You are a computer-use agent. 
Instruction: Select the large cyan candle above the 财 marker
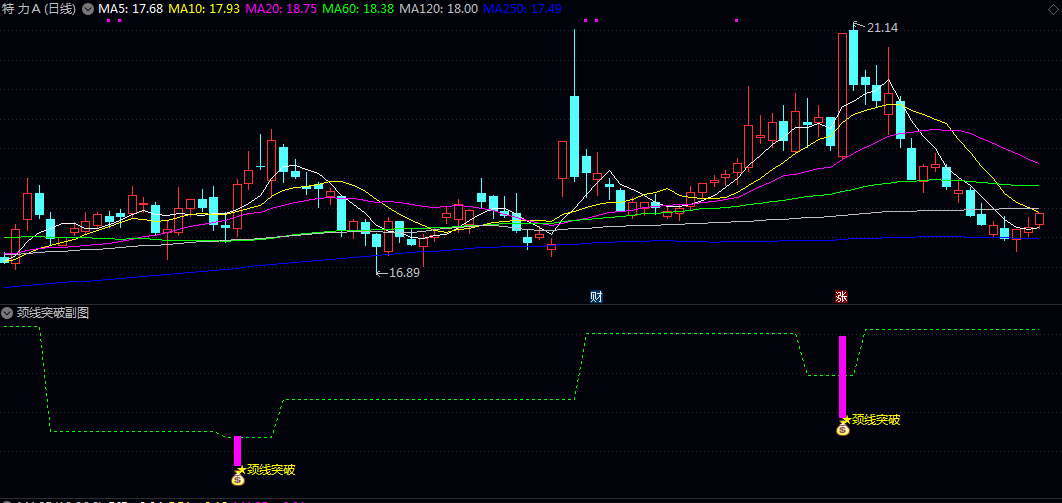click(x=574, y=136)
